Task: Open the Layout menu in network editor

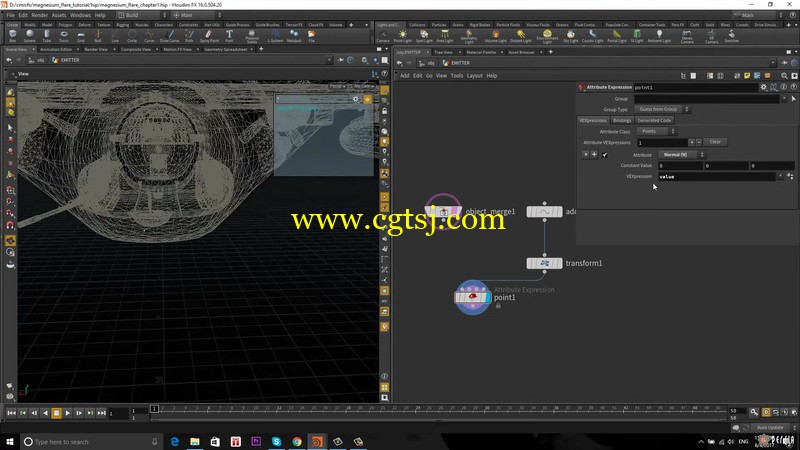Action: (474, 76)
